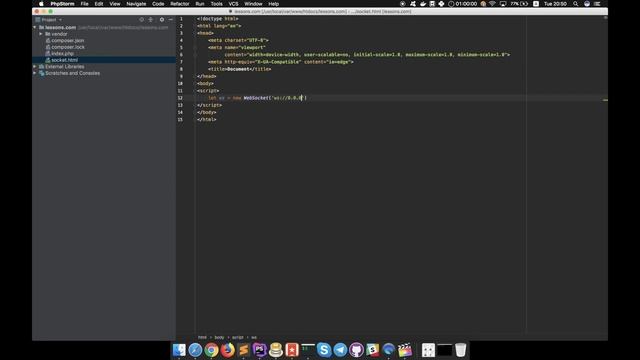This screenshot has width=640, height=360.
Task: Click the Wi-Fi icon in the menu bar
Action: pyautogui.click(x=493, y=4)
